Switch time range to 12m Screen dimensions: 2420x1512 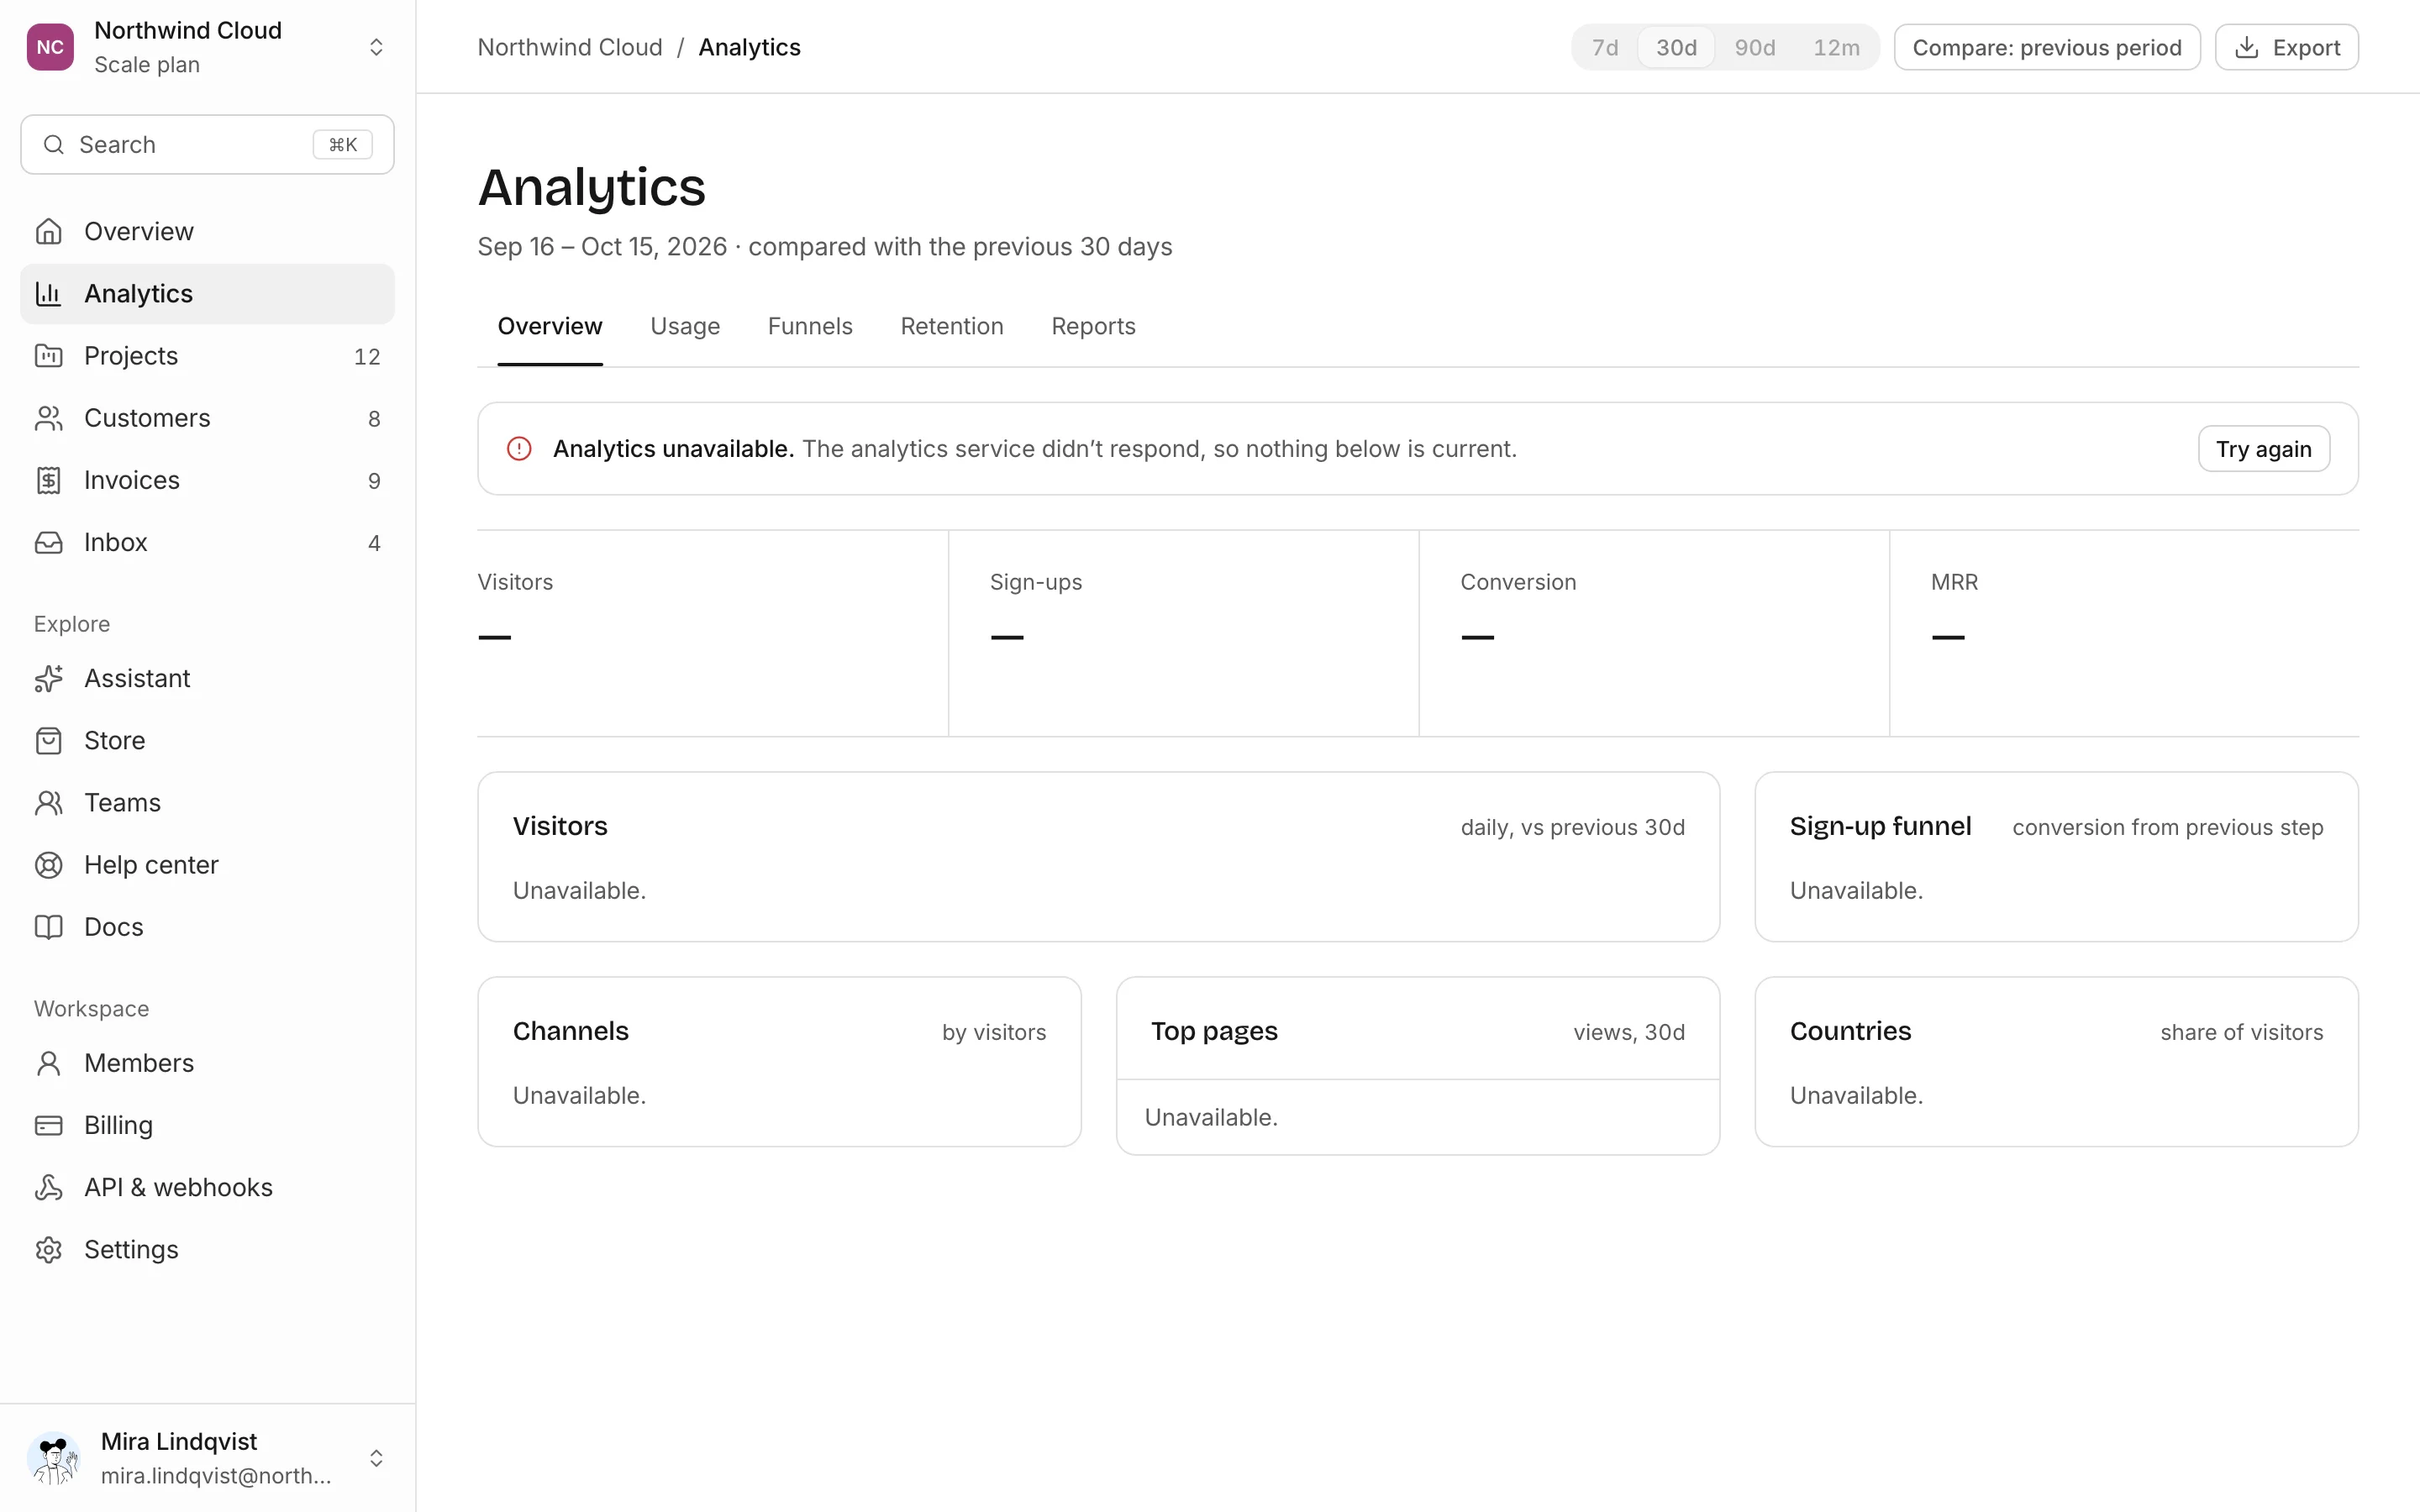tap(1836, 47)
